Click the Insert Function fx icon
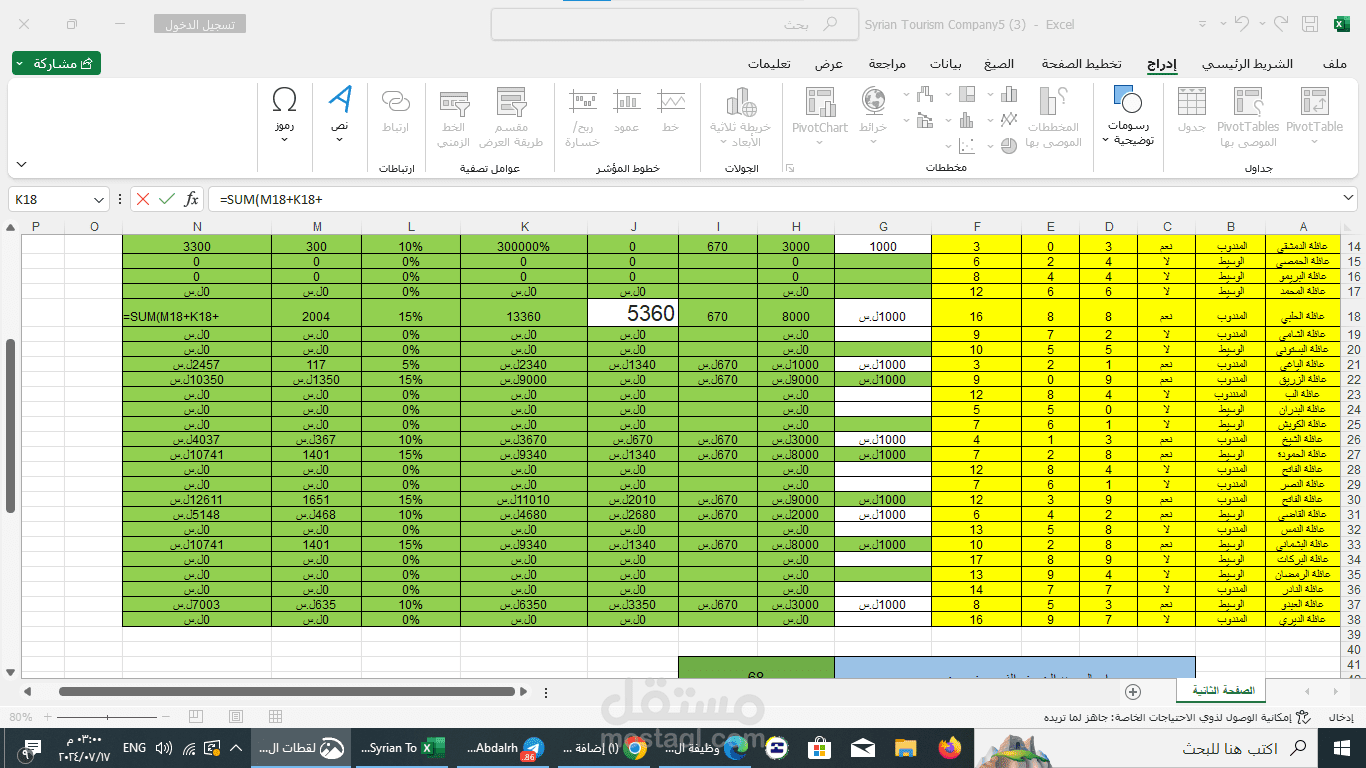Viewport: 1366px width, 768px height. pyautogui.click(x=192, y=199)
